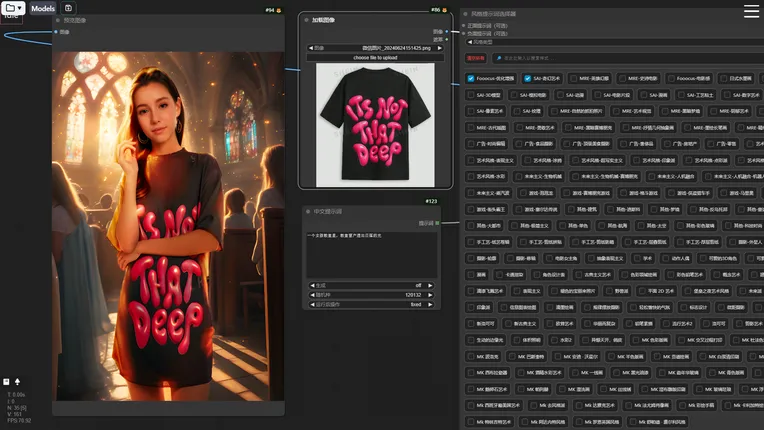Open the Models menu
This screenshot has width=764, height=430.
(x=42, y=8)
